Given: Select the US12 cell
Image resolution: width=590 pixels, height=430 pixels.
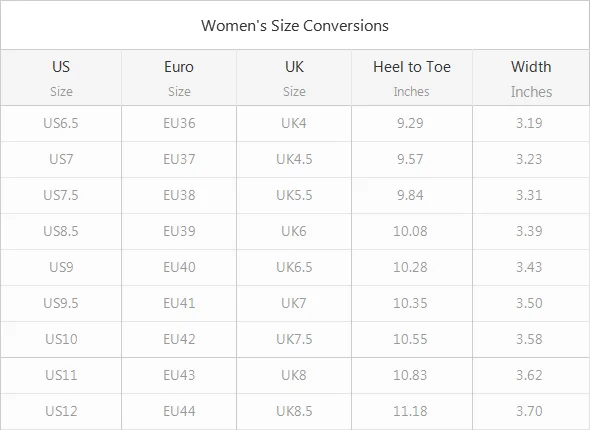Looking at the screenshot, I should (61, 411).
